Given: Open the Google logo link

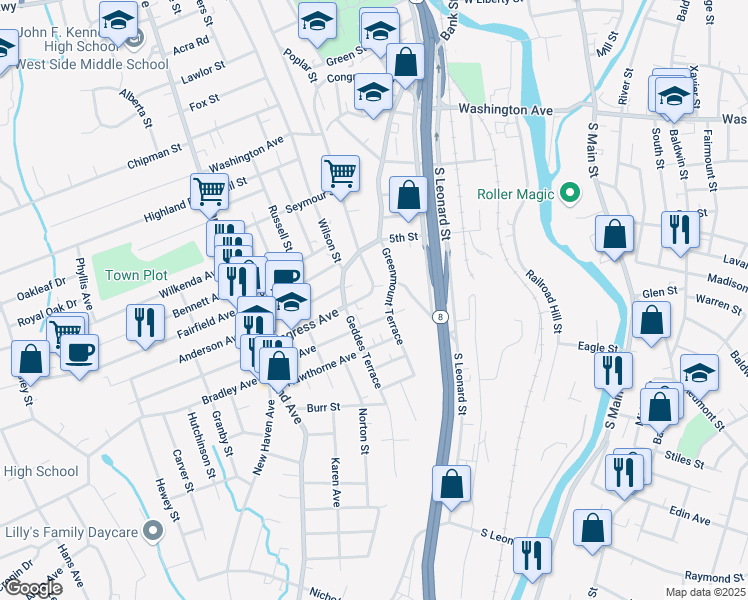Looking at the screenshot, I should [x=33, y=589].
